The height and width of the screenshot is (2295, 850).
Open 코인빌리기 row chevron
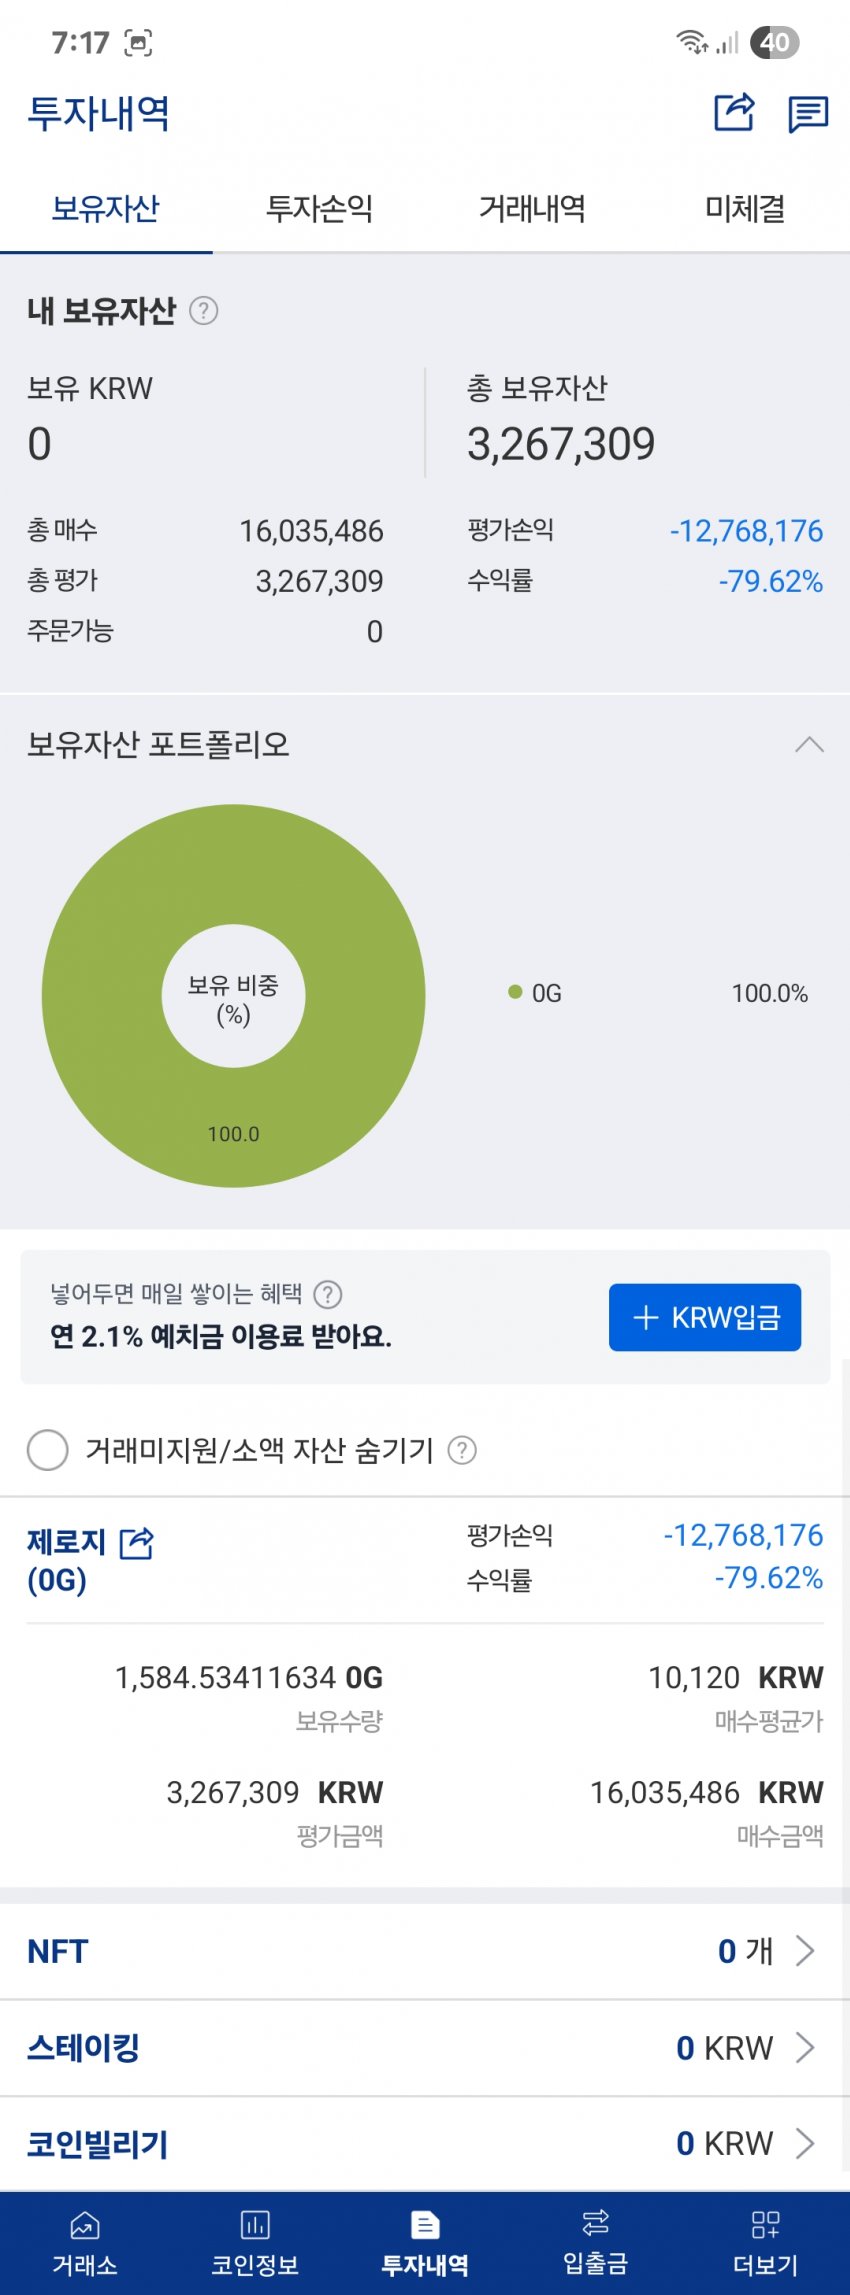[x=805, y=2144]
